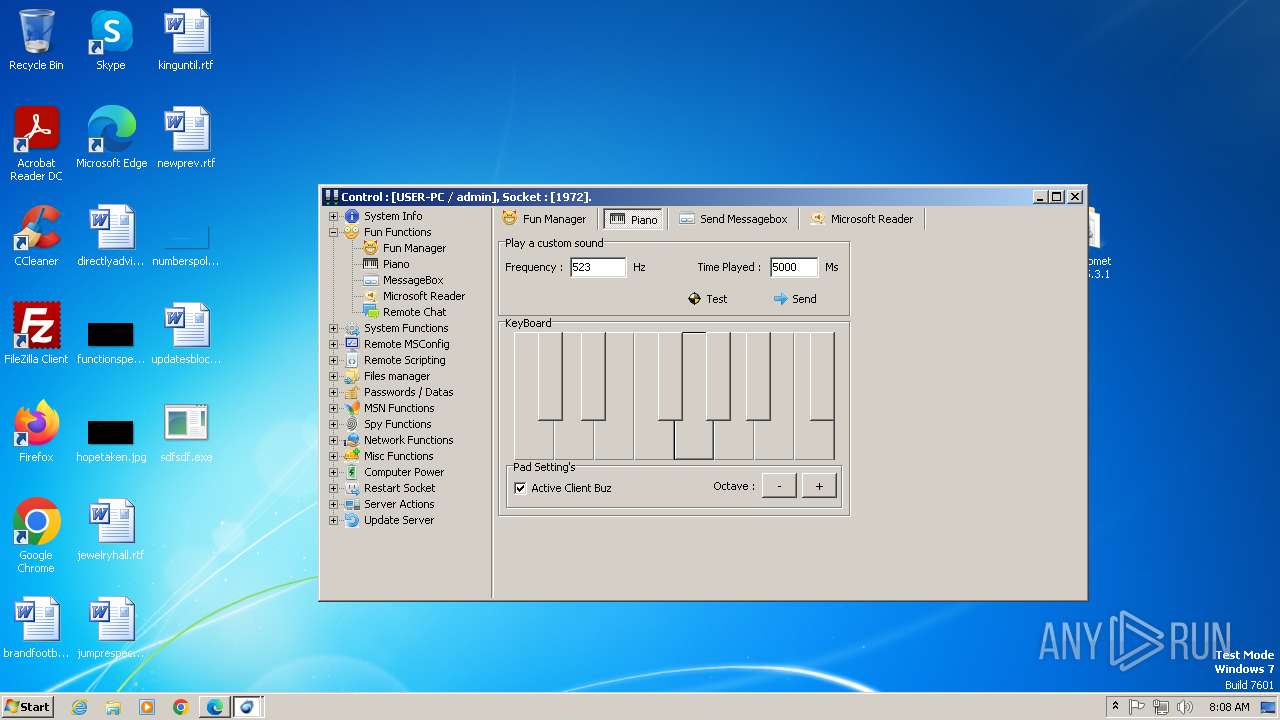The image size is (1280, 720).
Task: Open Acrobat Reader DC desktop shortcut
Action: pos(36,144)
